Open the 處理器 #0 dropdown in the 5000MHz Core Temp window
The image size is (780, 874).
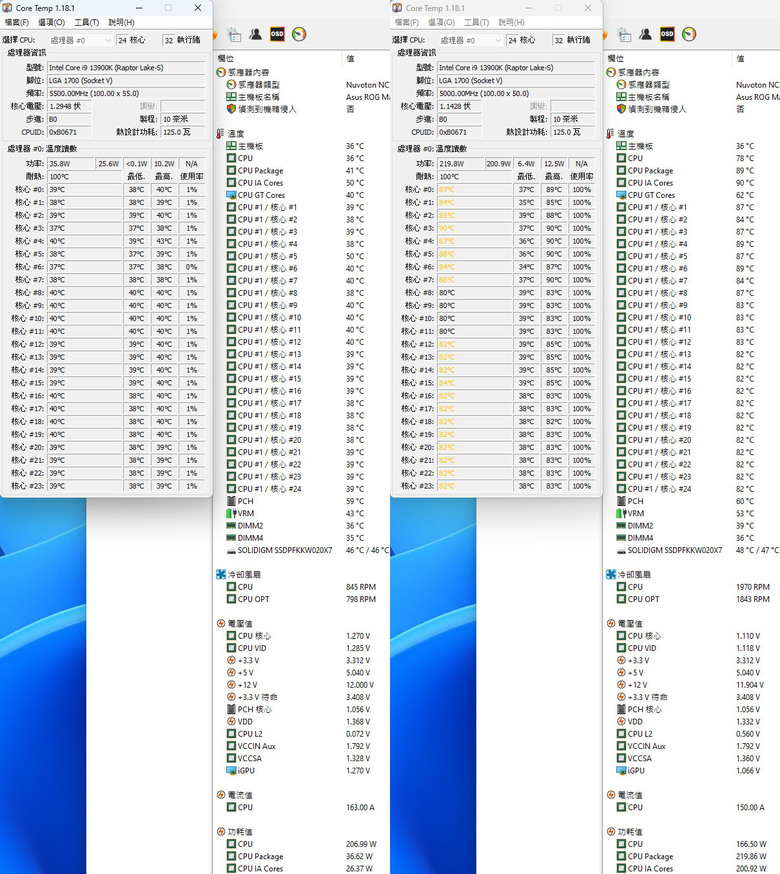pos(470,40)
